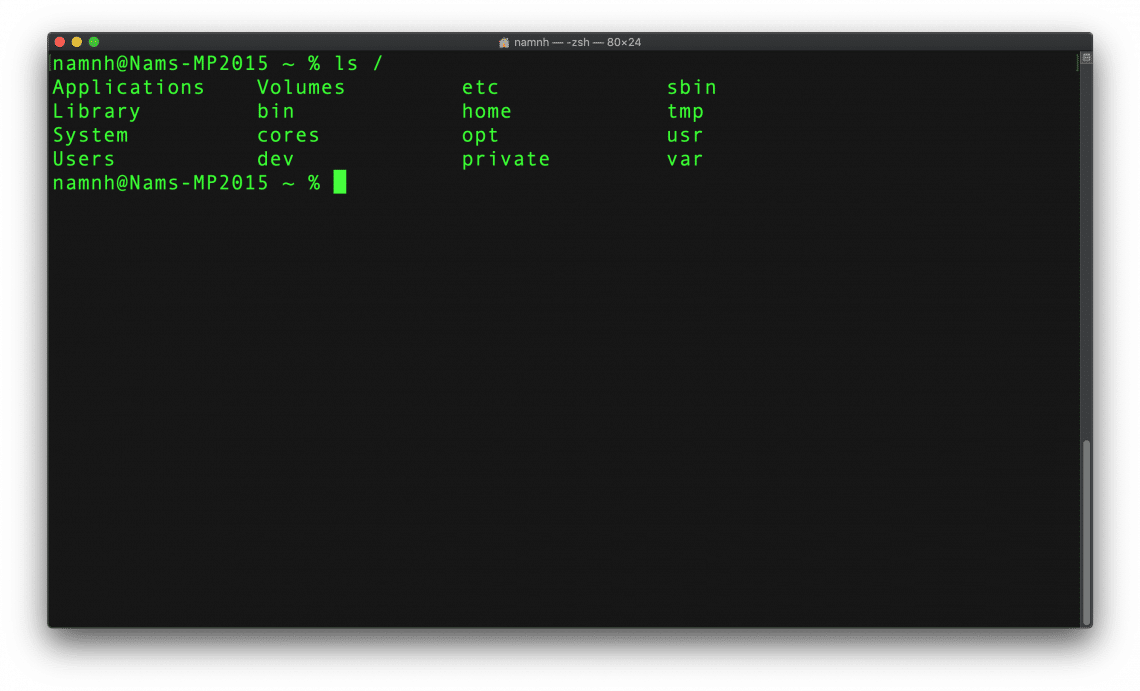Click the bin directory text
The width and height of the screenshot is (1140, 691).
(x=275, y=111)
